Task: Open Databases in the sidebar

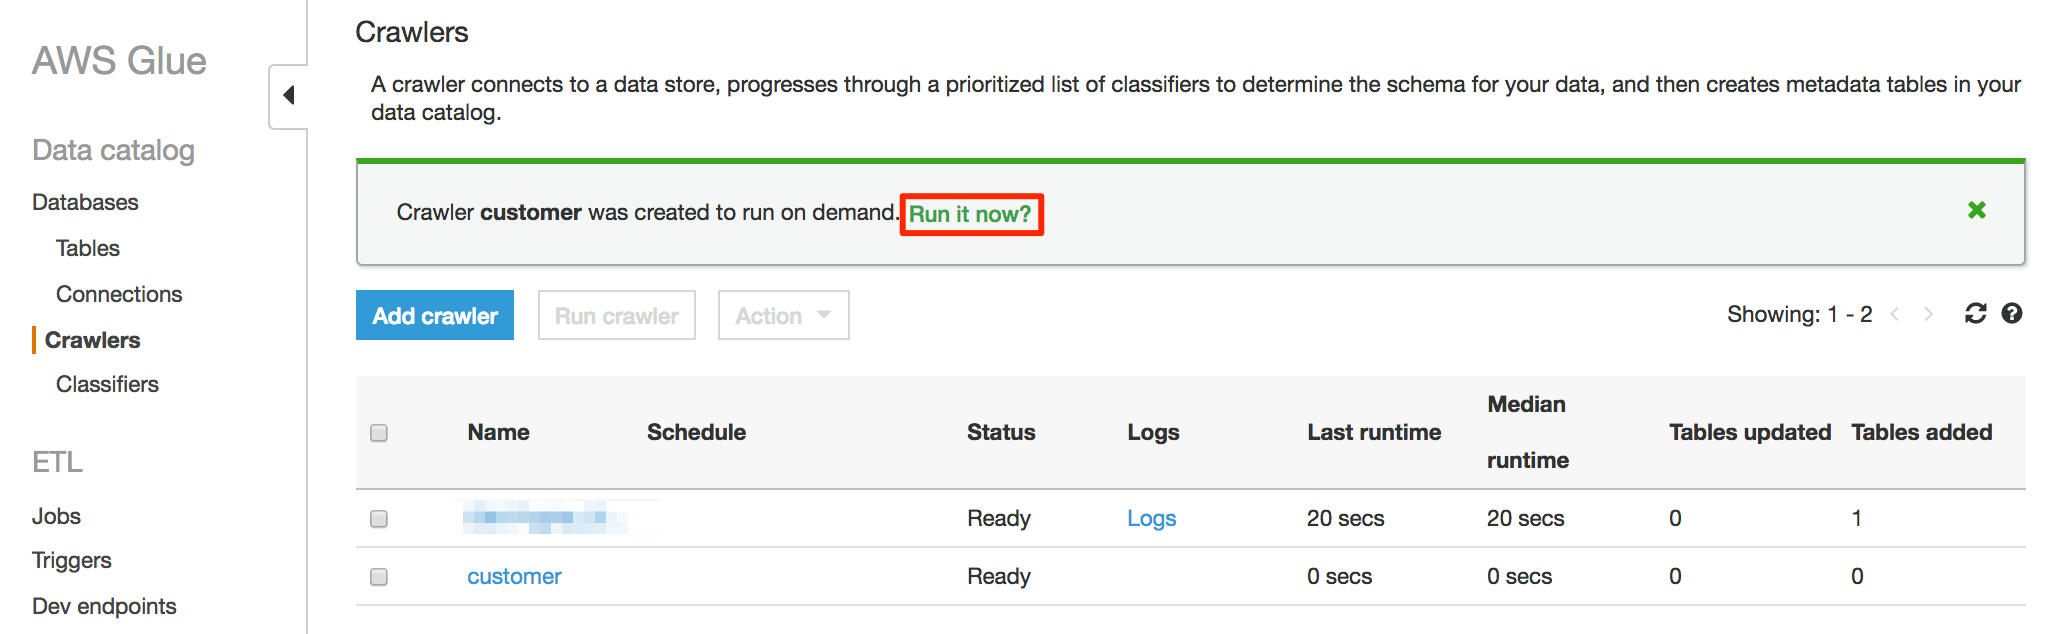Action: [85, 202]
